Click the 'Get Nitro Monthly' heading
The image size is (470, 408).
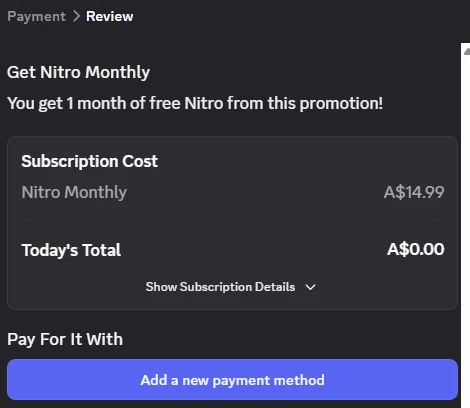pyautogui.click(x=78, y=72)
